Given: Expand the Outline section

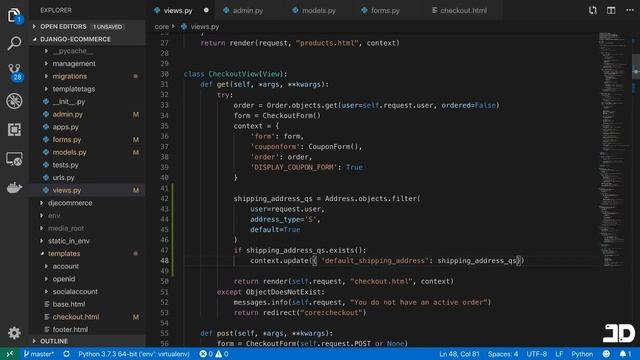Looking at the screenshot, I should coord(88,341).
